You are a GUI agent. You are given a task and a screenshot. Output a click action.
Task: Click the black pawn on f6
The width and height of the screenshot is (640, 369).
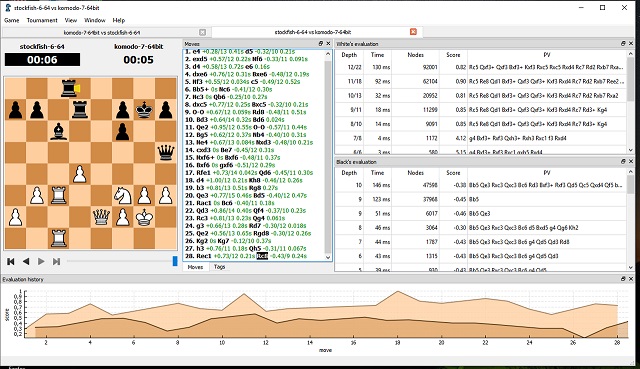click(122, 131)
